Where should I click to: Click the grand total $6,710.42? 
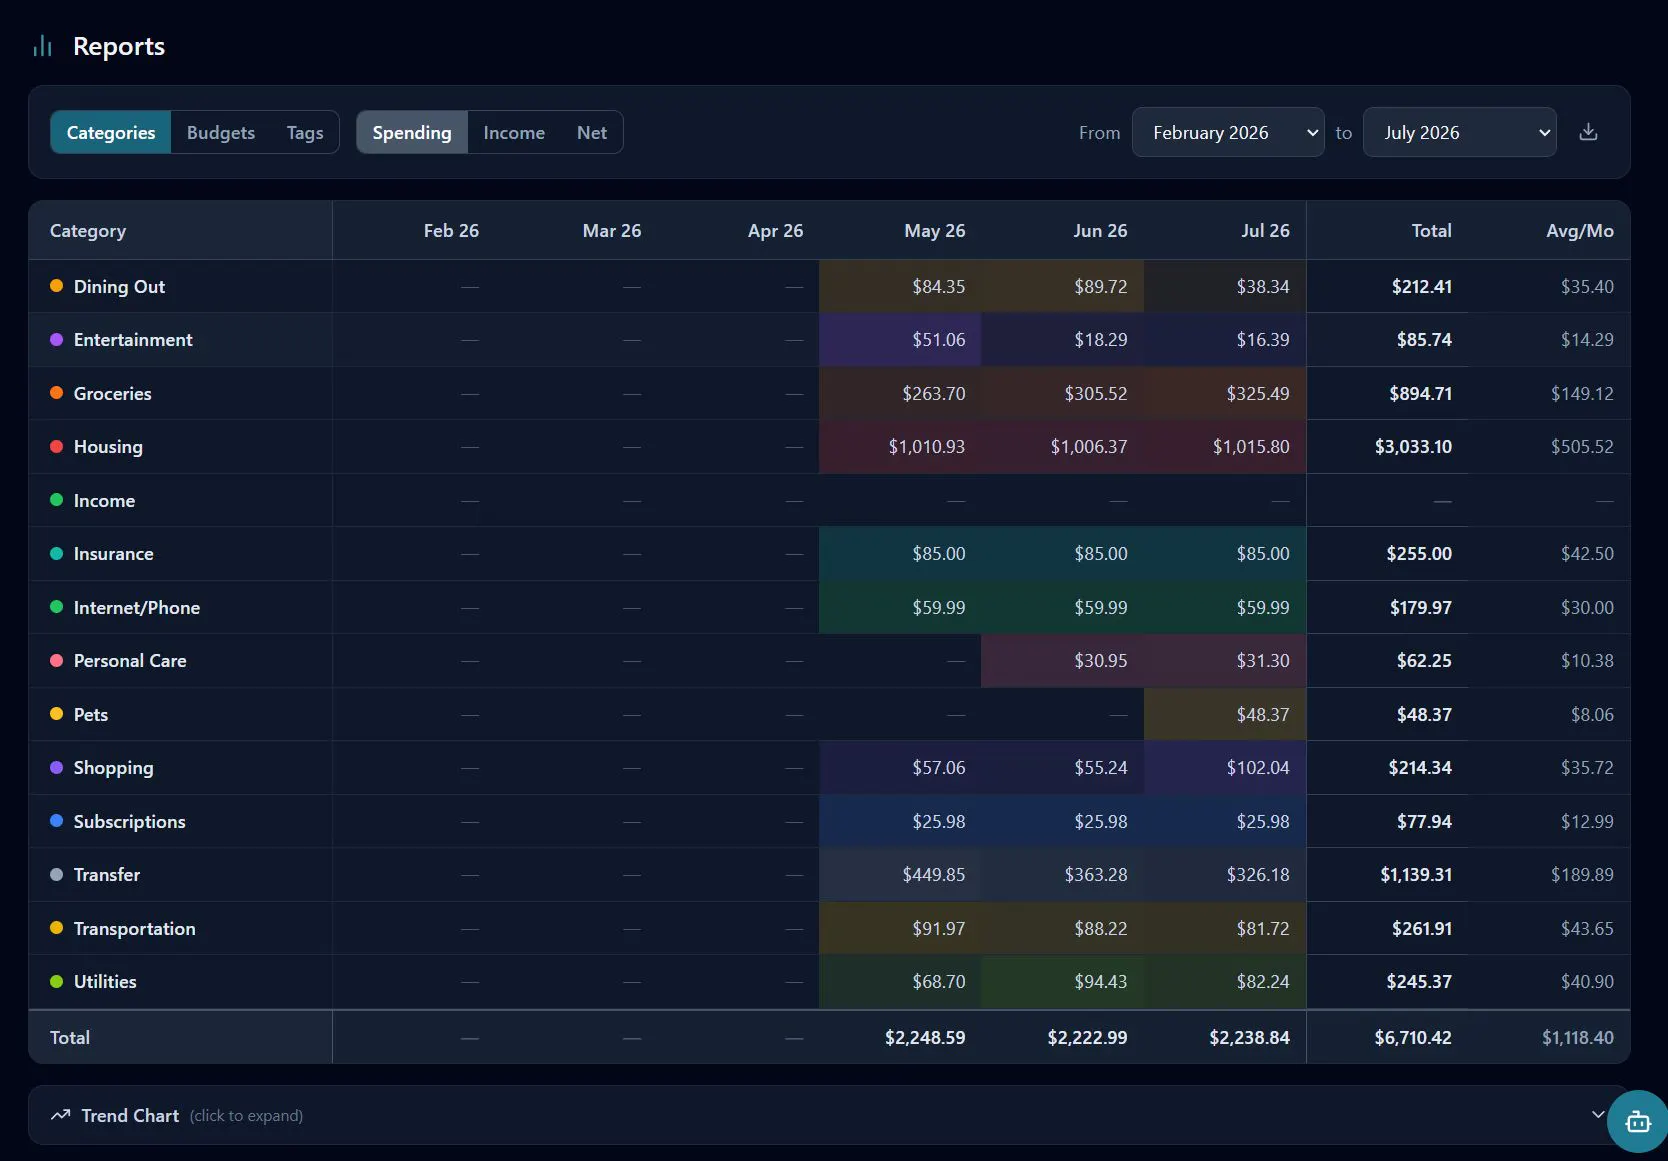click(1413, 1037)
